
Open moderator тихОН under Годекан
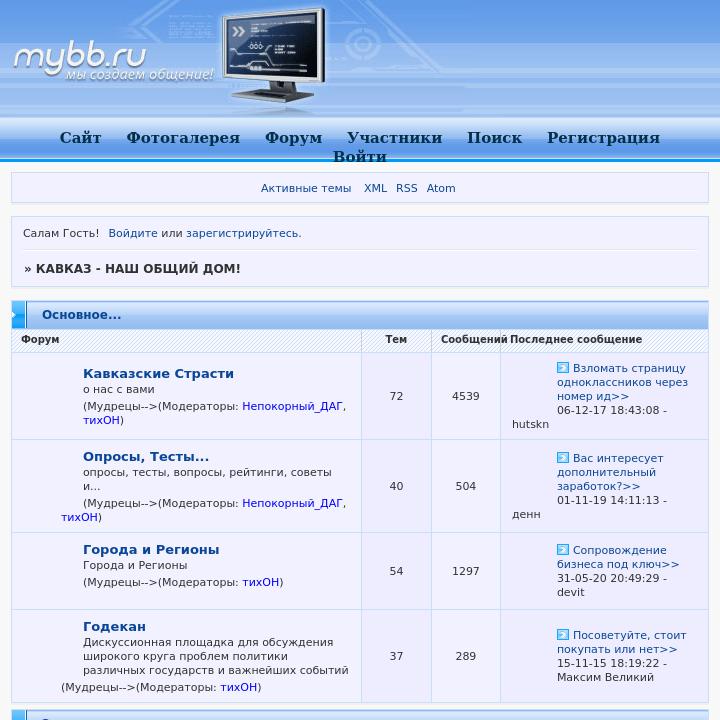coord(239,687)
